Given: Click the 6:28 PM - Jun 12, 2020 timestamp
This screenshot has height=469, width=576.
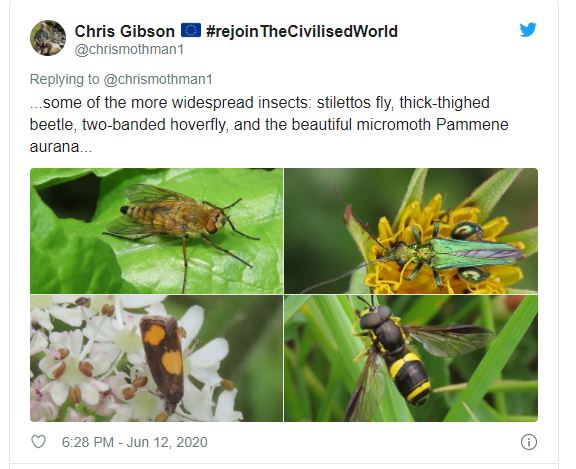Looking at the screenshot, I should [134, 442].
